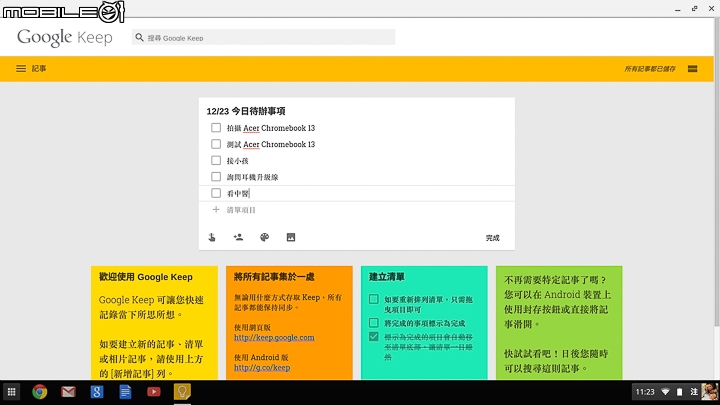720x405 pixels.
Task: Click the 清單項目 new item field
Action: point(241,210)
